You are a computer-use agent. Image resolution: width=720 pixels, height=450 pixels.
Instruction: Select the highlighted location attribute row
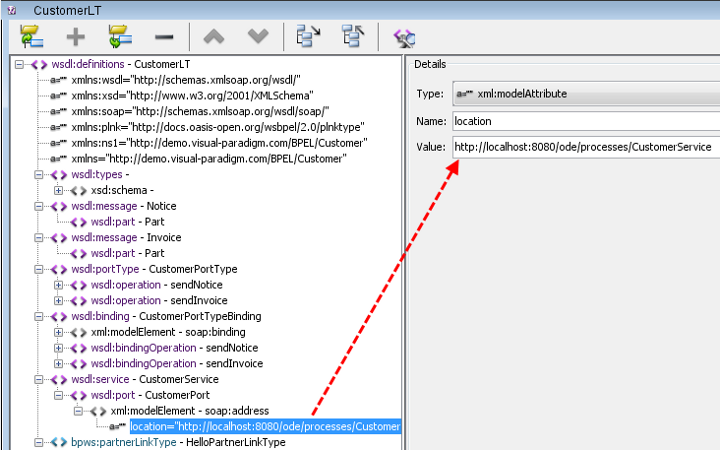coord(265,427)
